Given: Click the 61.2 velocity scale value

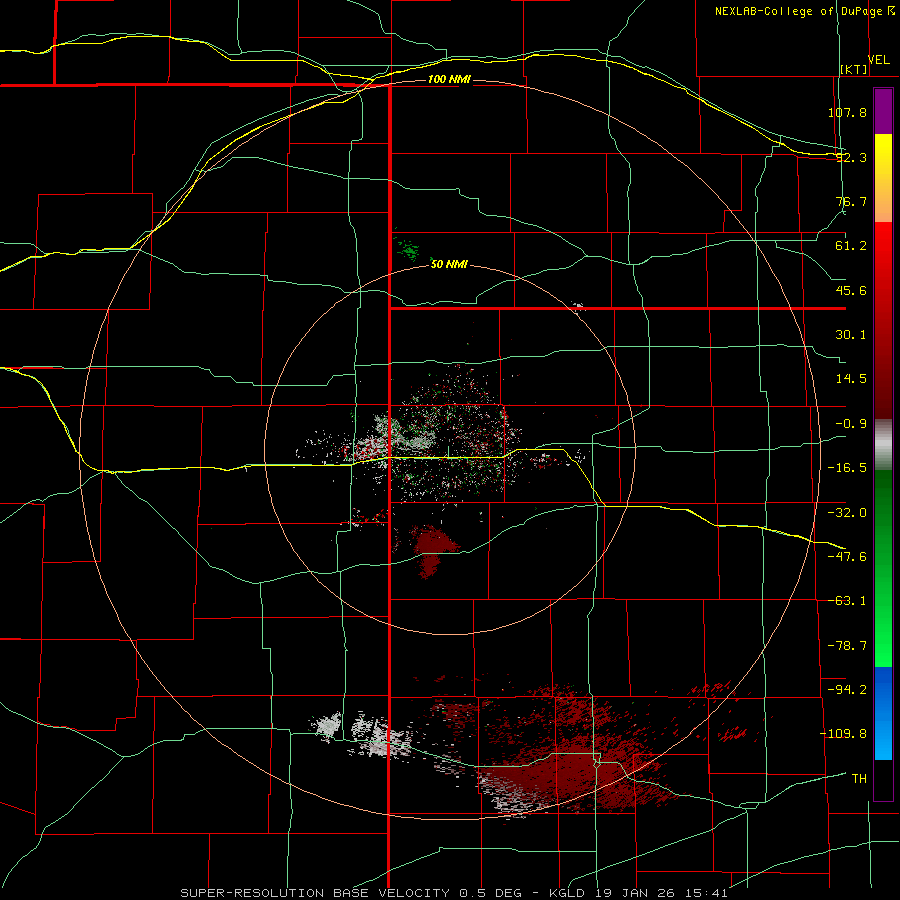Looking at the screenshot, I should (851, 246).
